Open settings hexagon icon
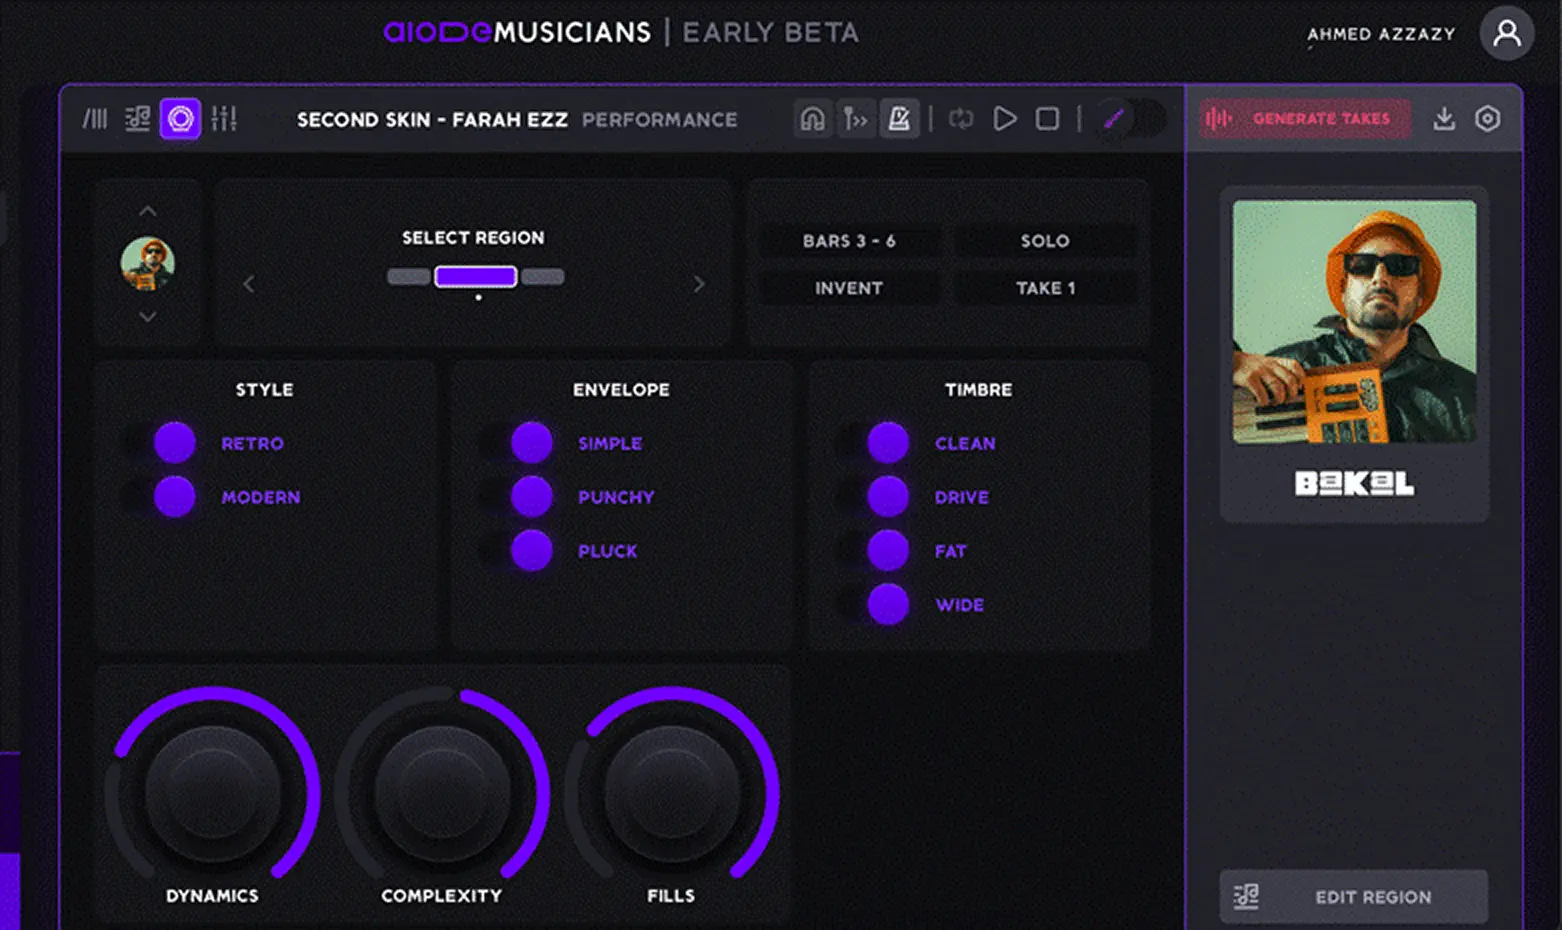The image size is (1562, 930). (x=1487, y=119)
